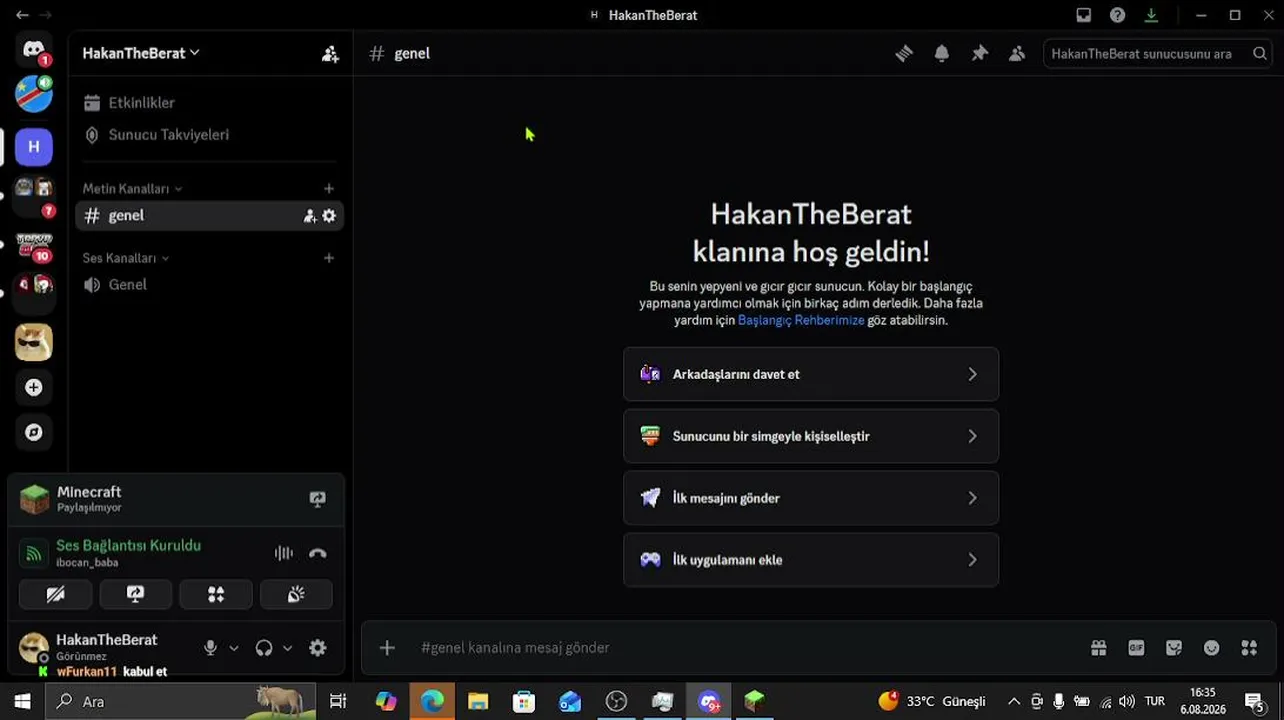Go back with title bar arrow
The width and height of the screenshot is (1284, 720).
point(22,15)
